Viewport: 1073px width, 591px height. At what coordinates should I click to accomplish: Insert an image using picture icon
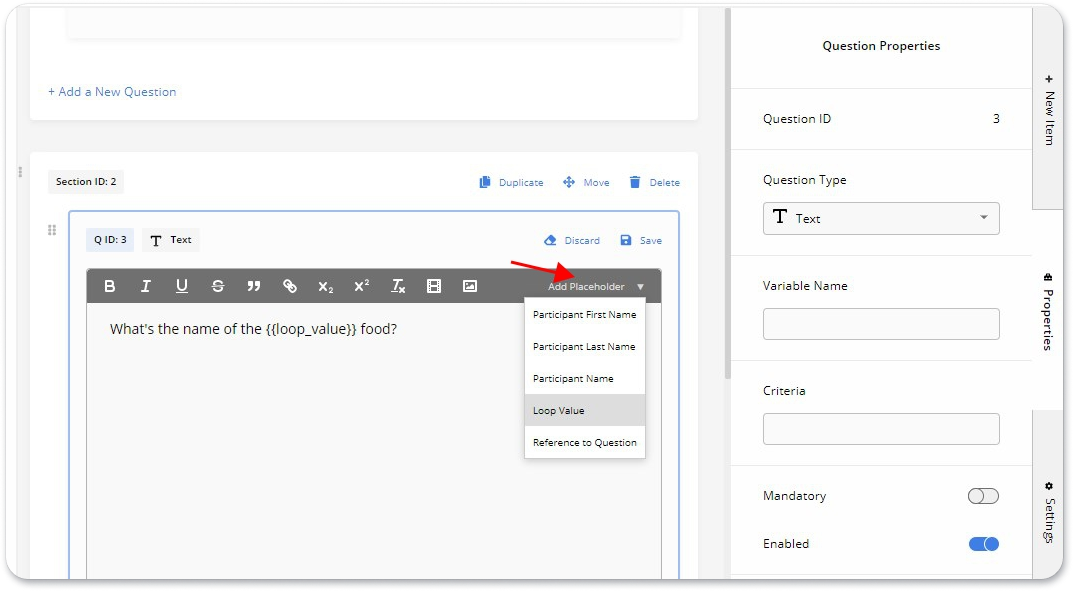(470, 286)
